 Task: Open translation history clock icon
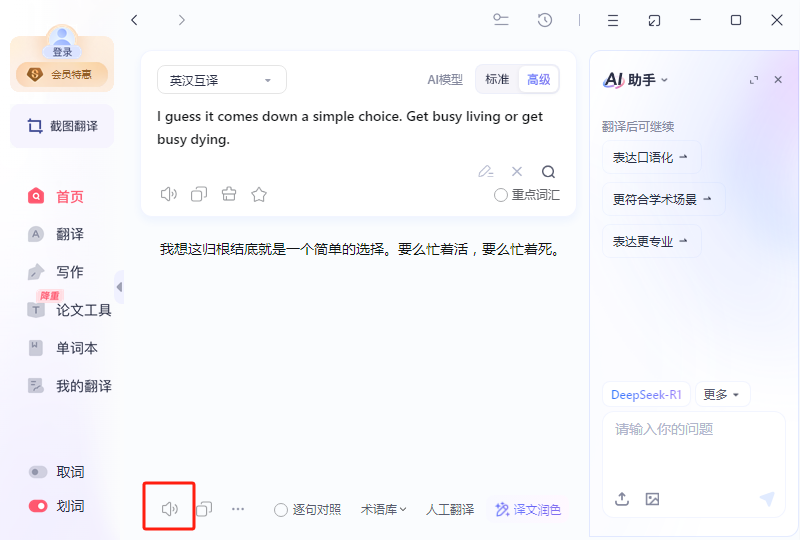pos(545,20)
